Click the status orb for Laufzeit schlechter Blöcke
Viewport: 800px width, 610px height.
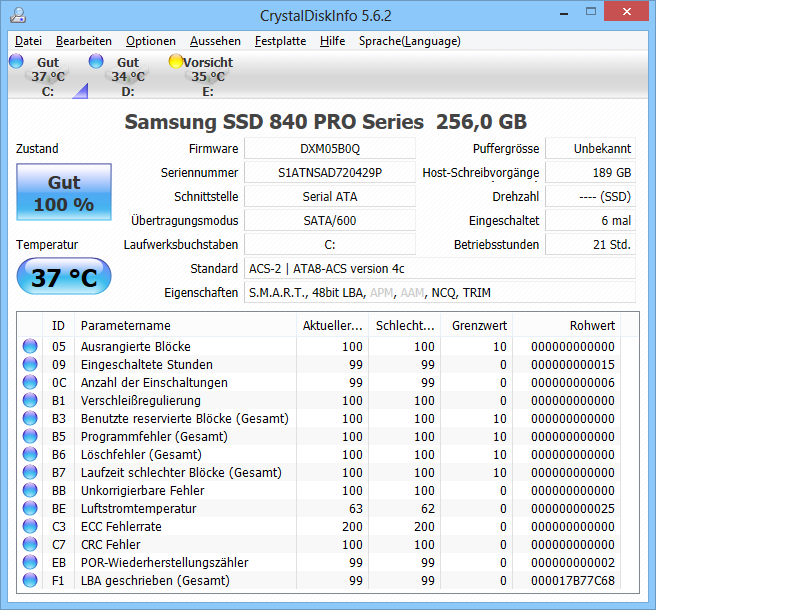pyautogui.click(x=30, y=472)
